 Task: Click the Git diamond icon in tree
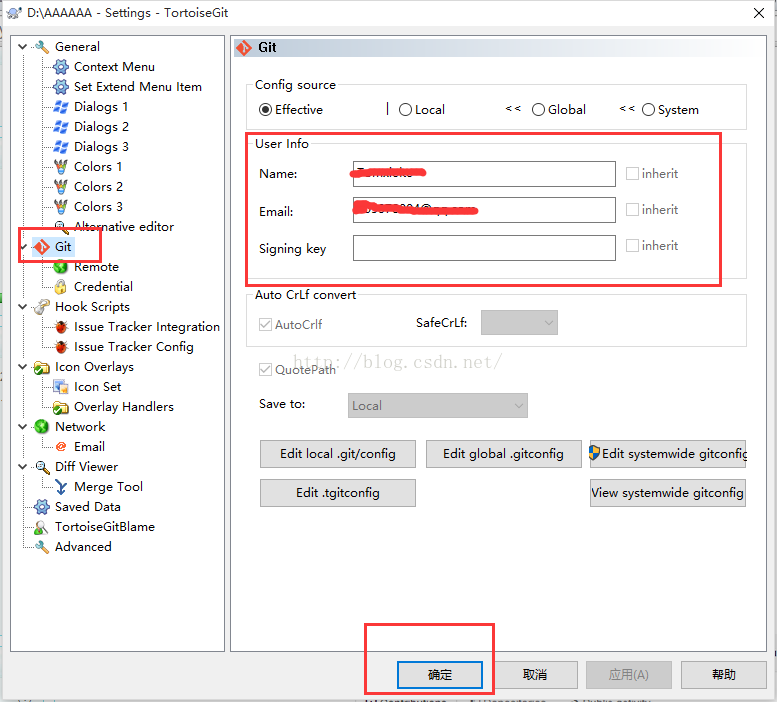pos(42,247)
